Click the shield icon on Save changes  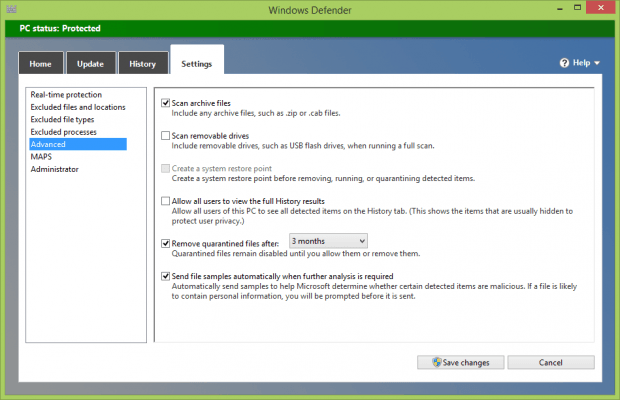point(437,362)
